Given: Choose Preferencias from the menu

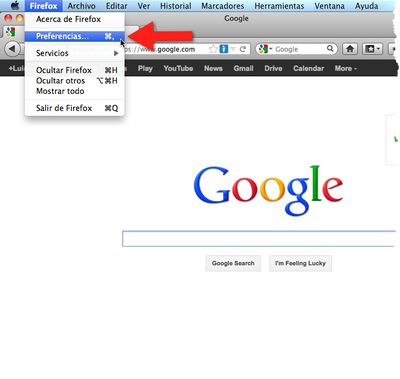Looking at the screenshot, I should tap(75, 36).
